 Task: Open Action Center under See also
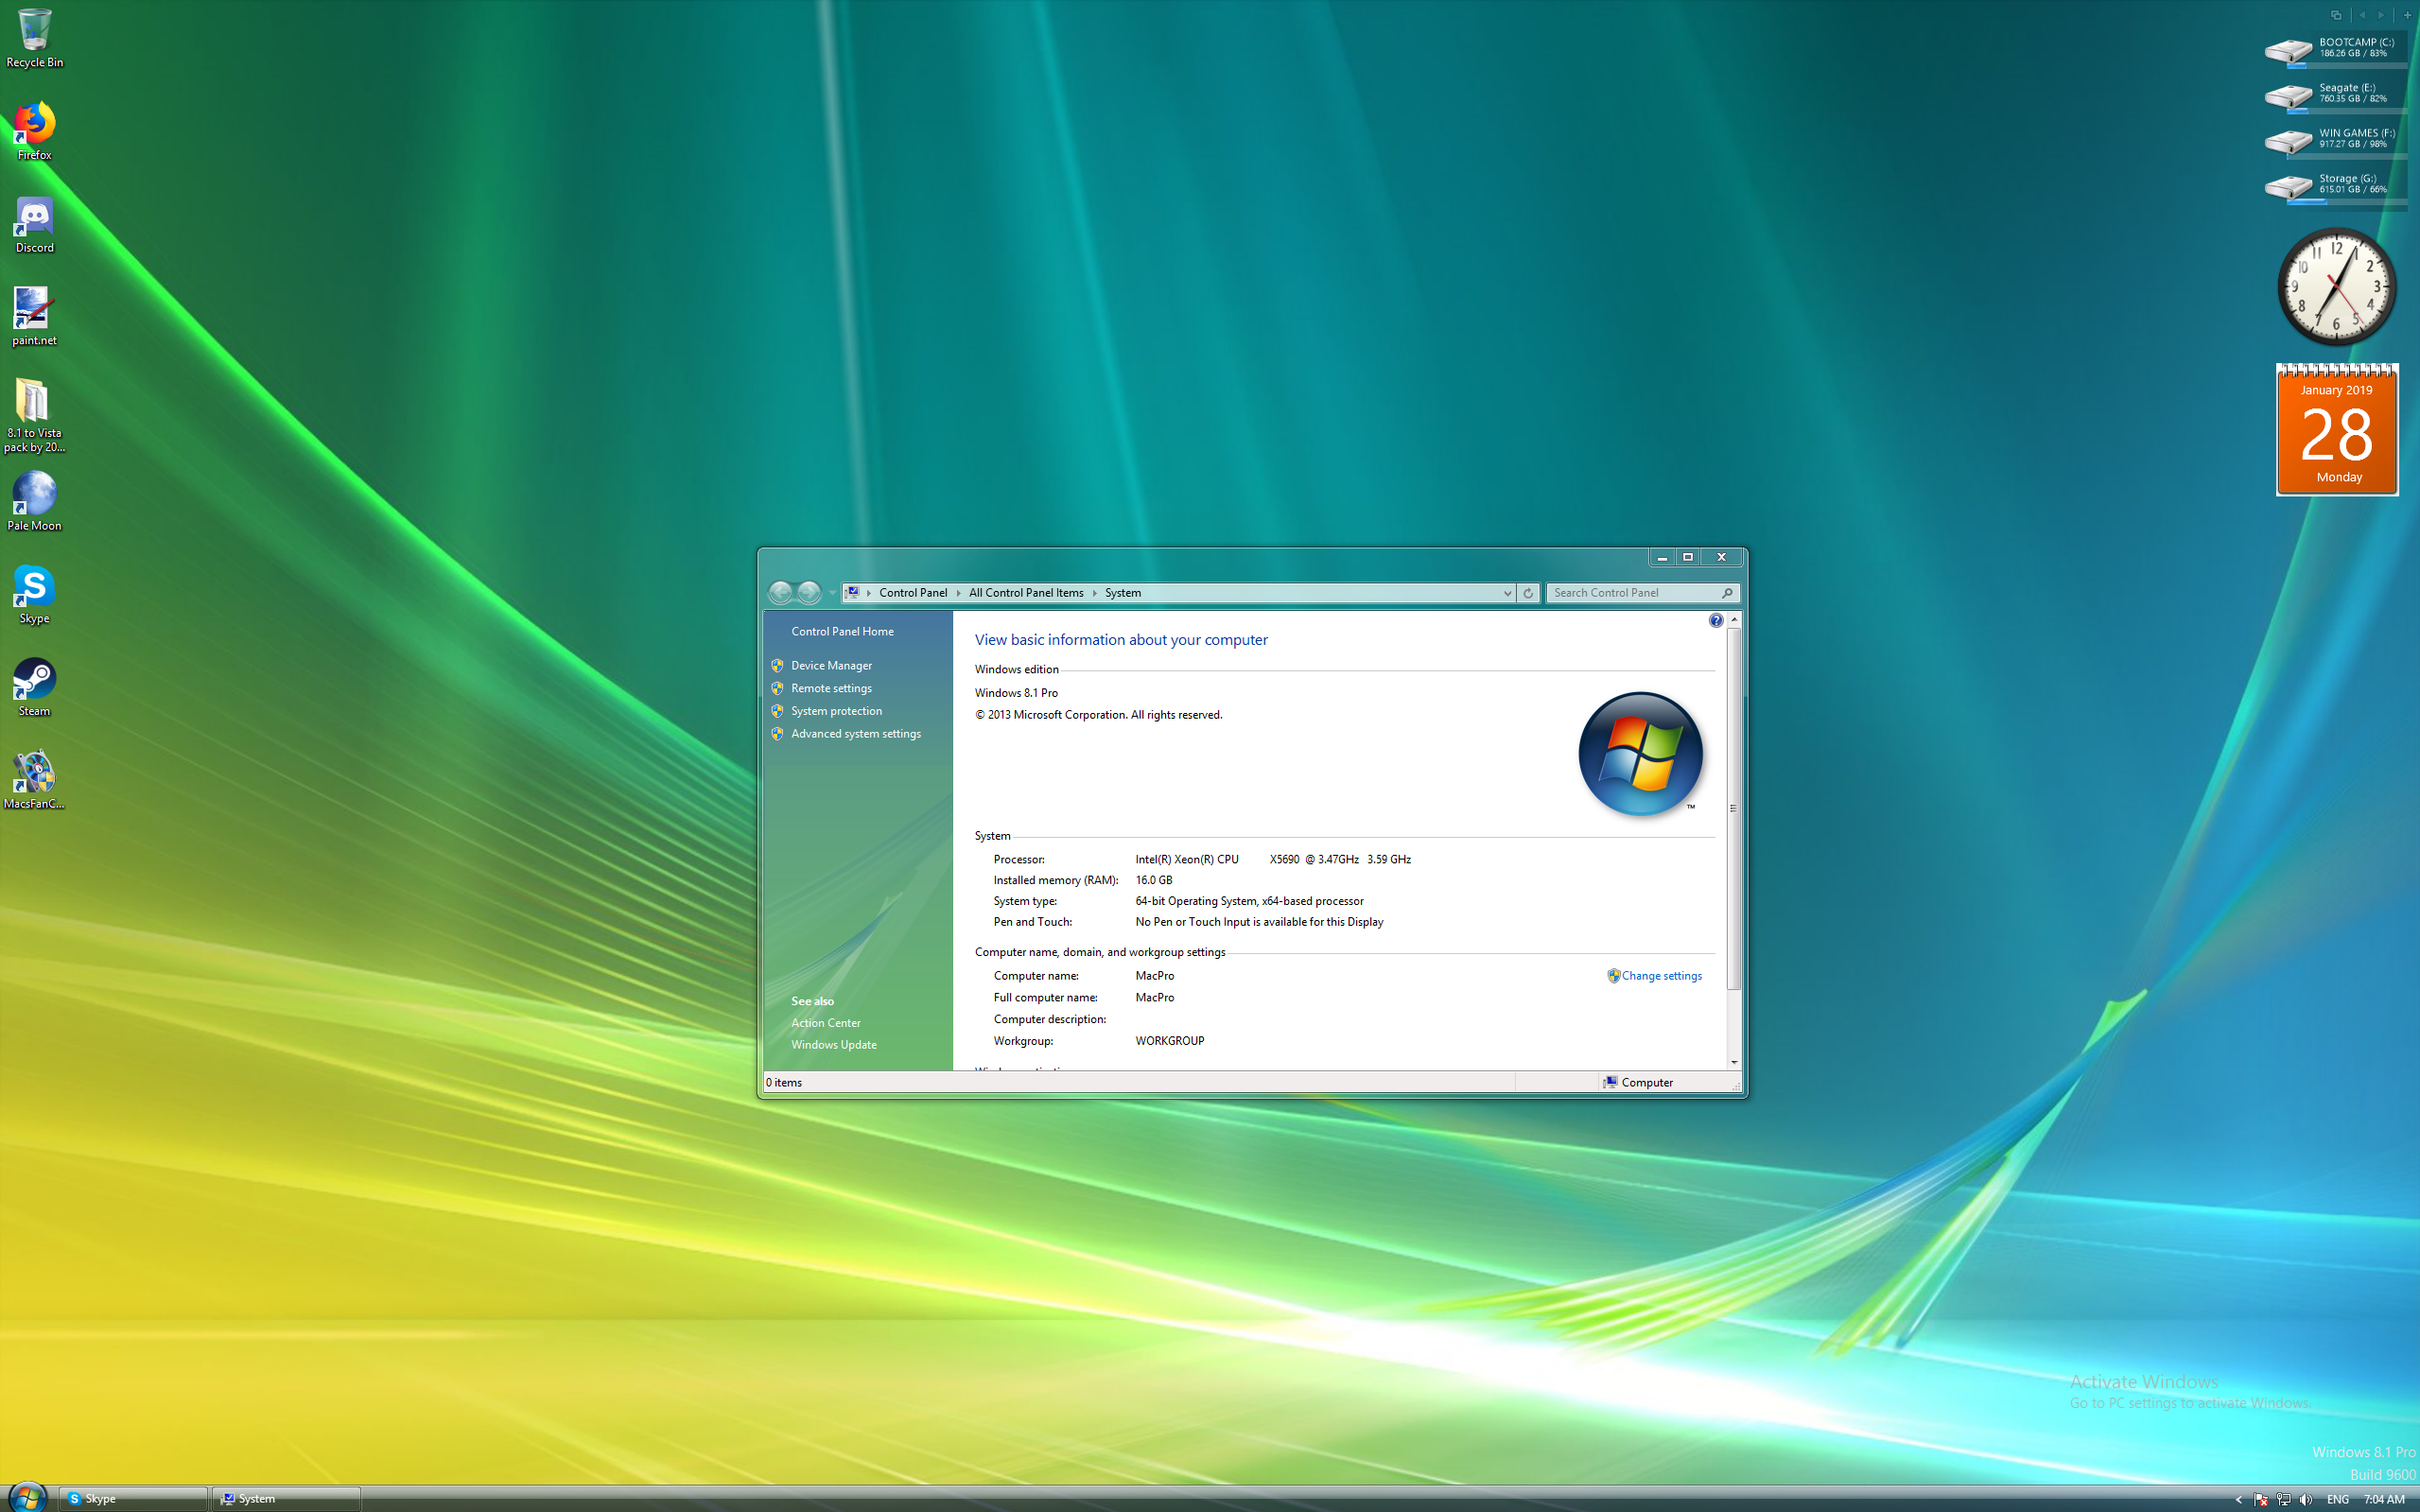point(825,1023)
